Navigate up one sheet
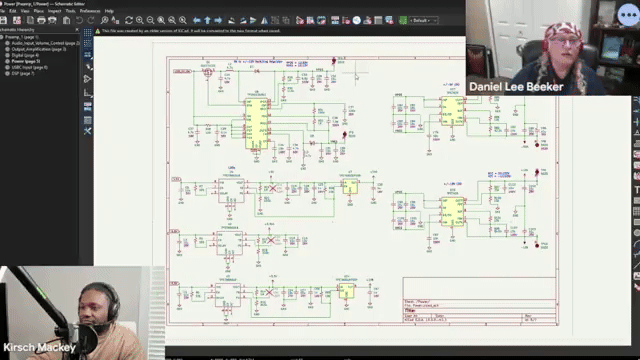Viewport: 640px width, 360px height. point(207,20)
